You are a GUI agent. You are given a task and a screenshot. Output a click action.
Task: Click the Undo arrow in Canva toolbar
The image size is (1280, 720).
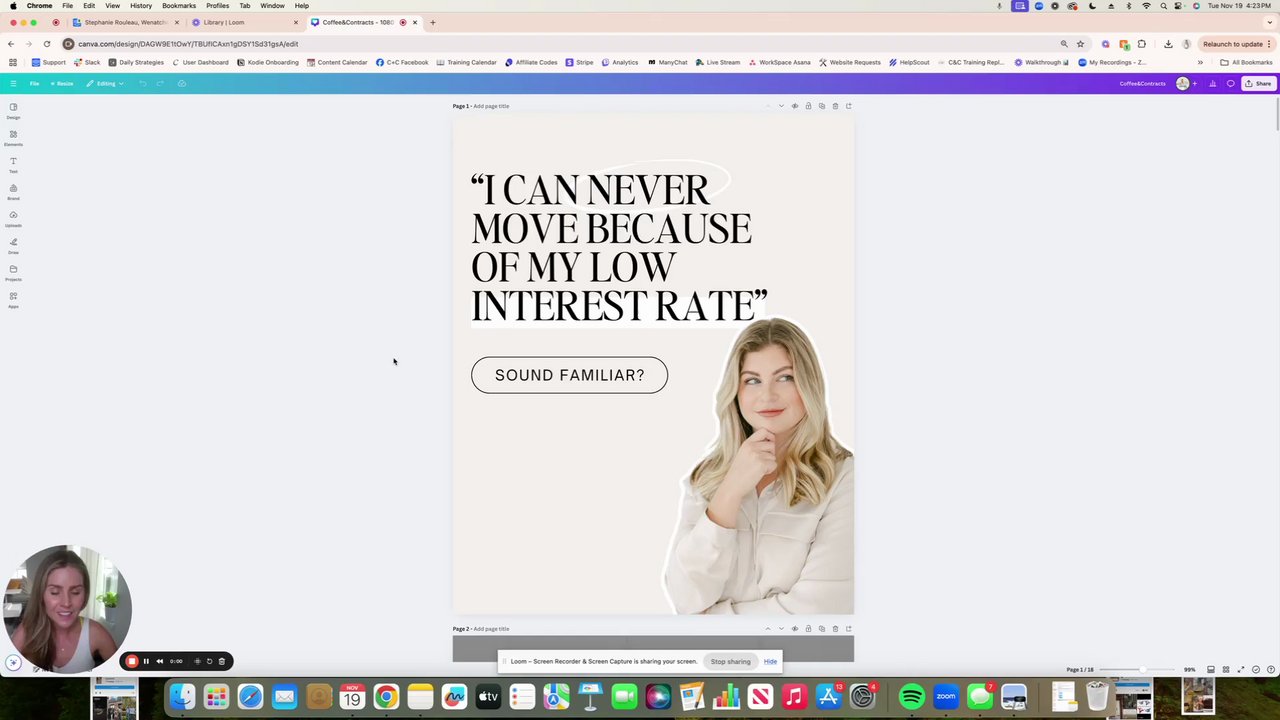click(142, 83)
